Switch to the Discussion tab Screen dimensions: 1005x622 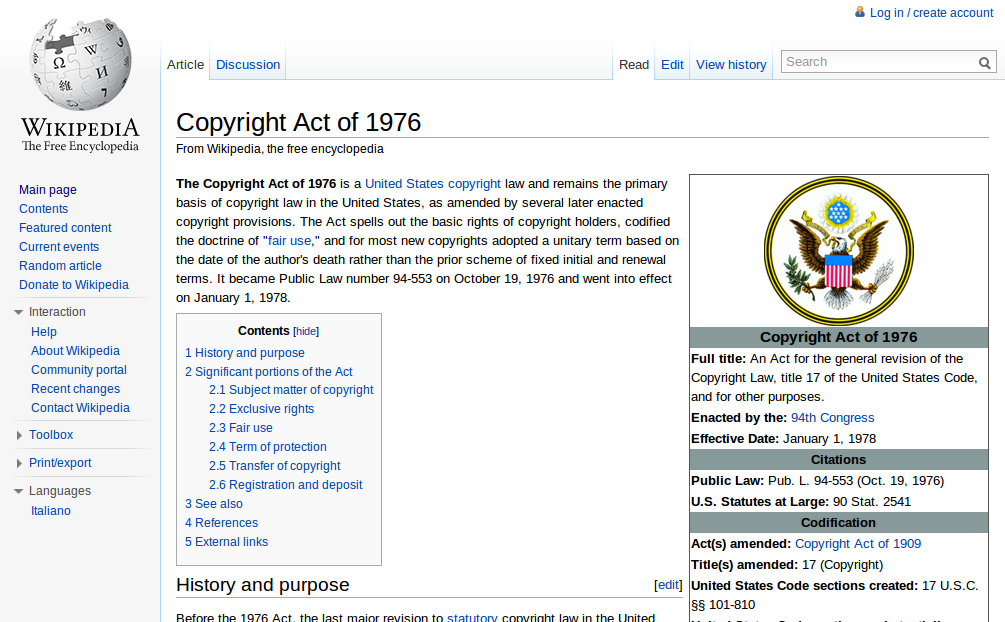248,65
